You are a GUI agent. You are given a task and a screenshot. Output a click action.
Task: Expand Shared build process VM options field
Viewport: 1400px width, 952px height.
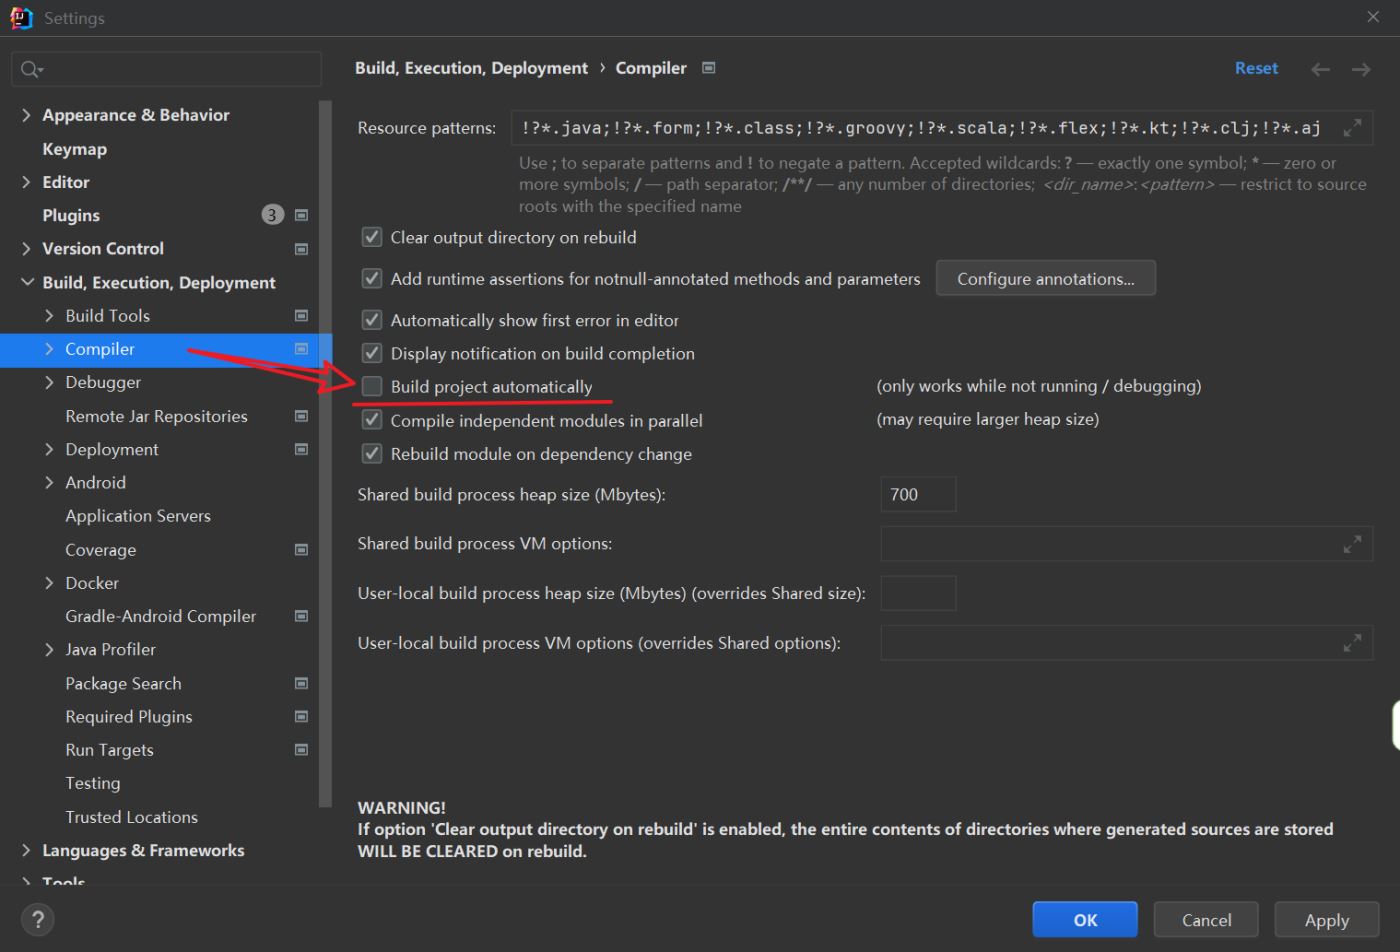click(1352, 544)
